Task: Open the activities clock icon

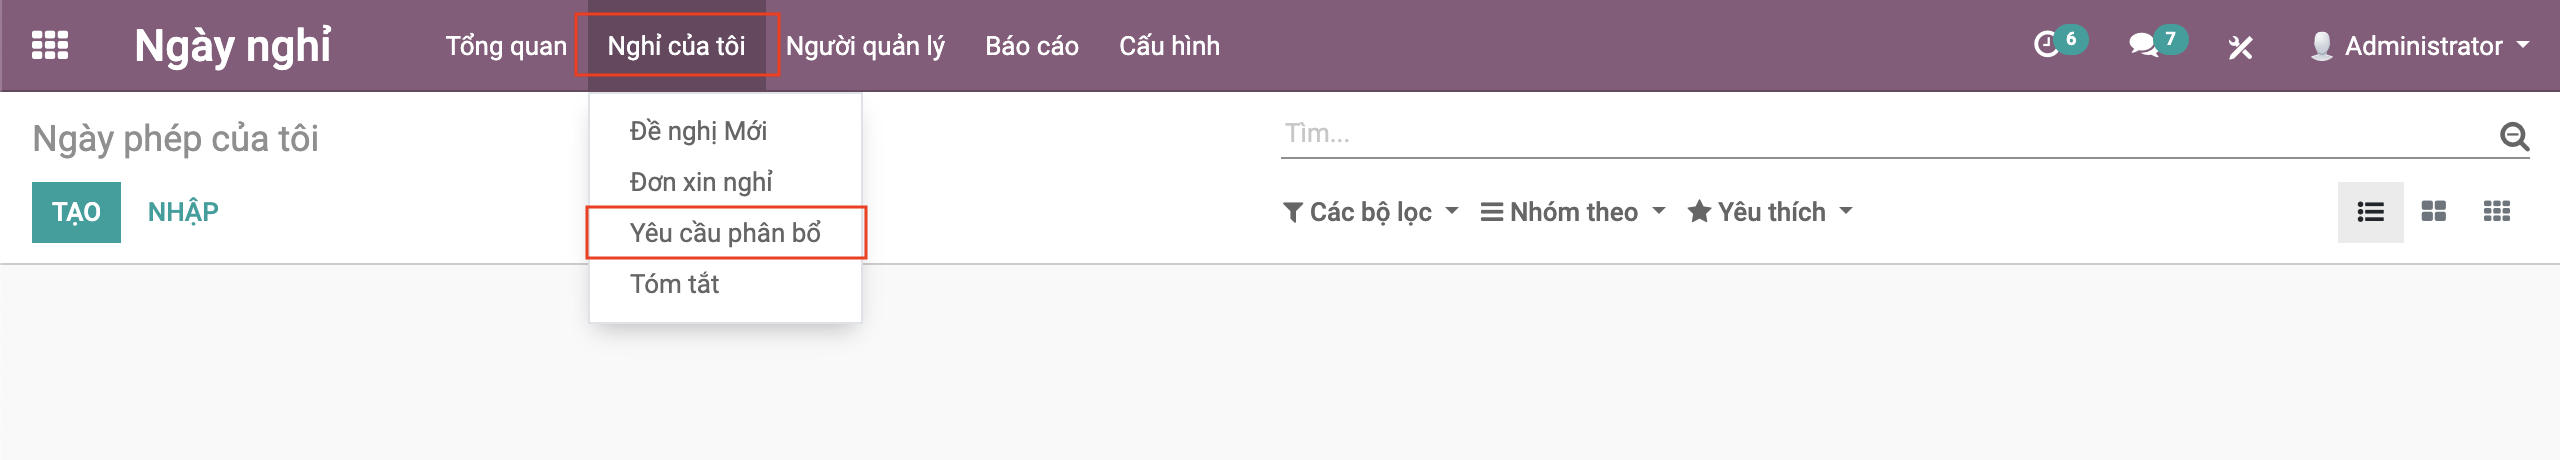Action: [x=2047, y=45]
